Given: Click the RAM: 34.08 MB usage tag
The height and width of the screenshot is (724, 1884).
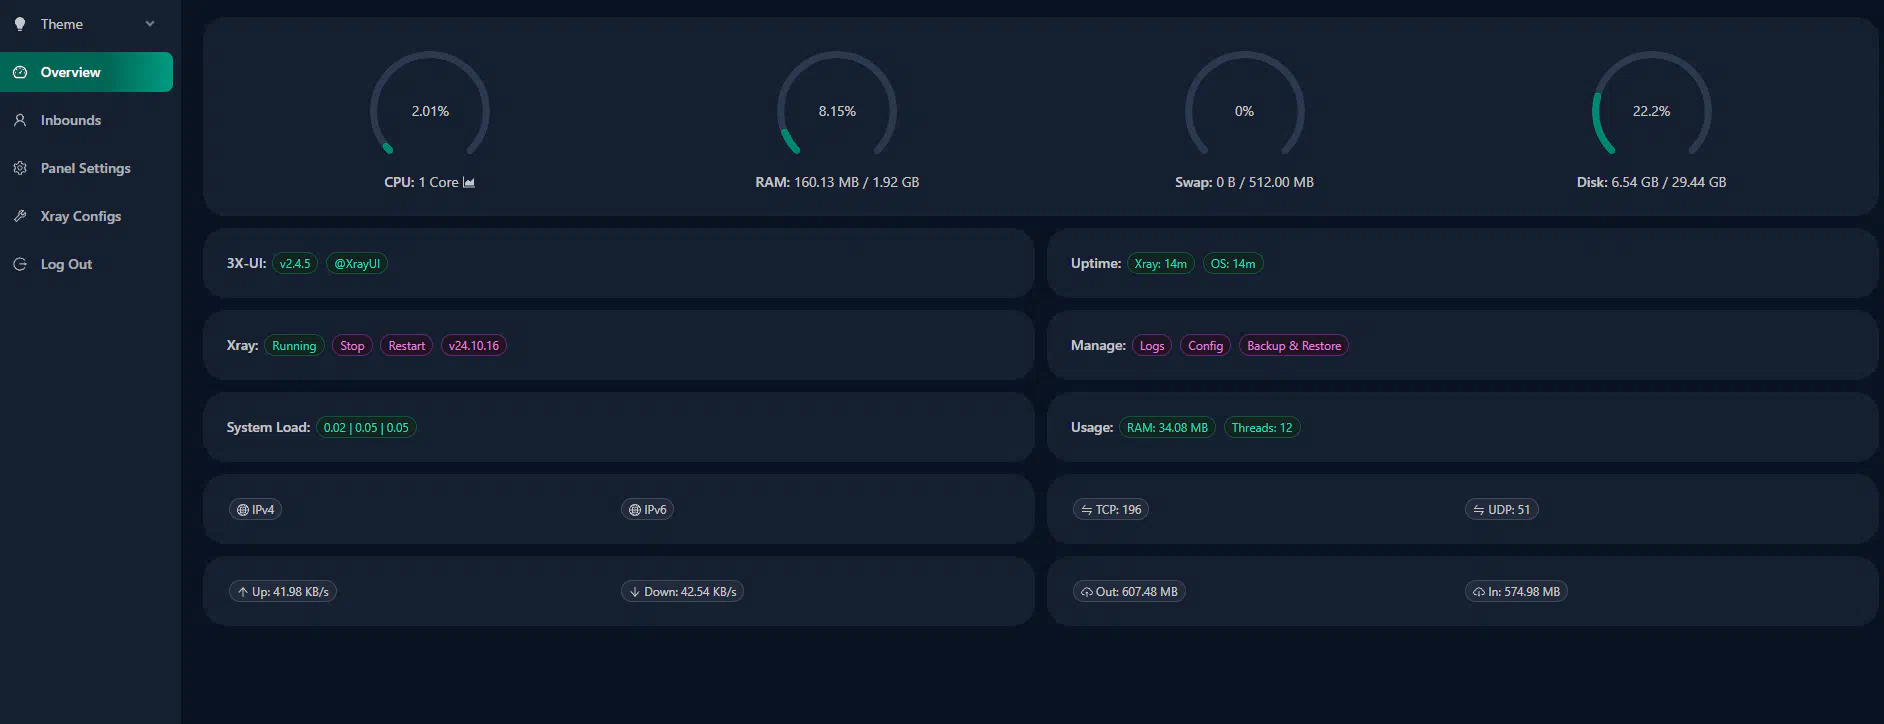Looking at the screenshot, I should (1167, 427).
